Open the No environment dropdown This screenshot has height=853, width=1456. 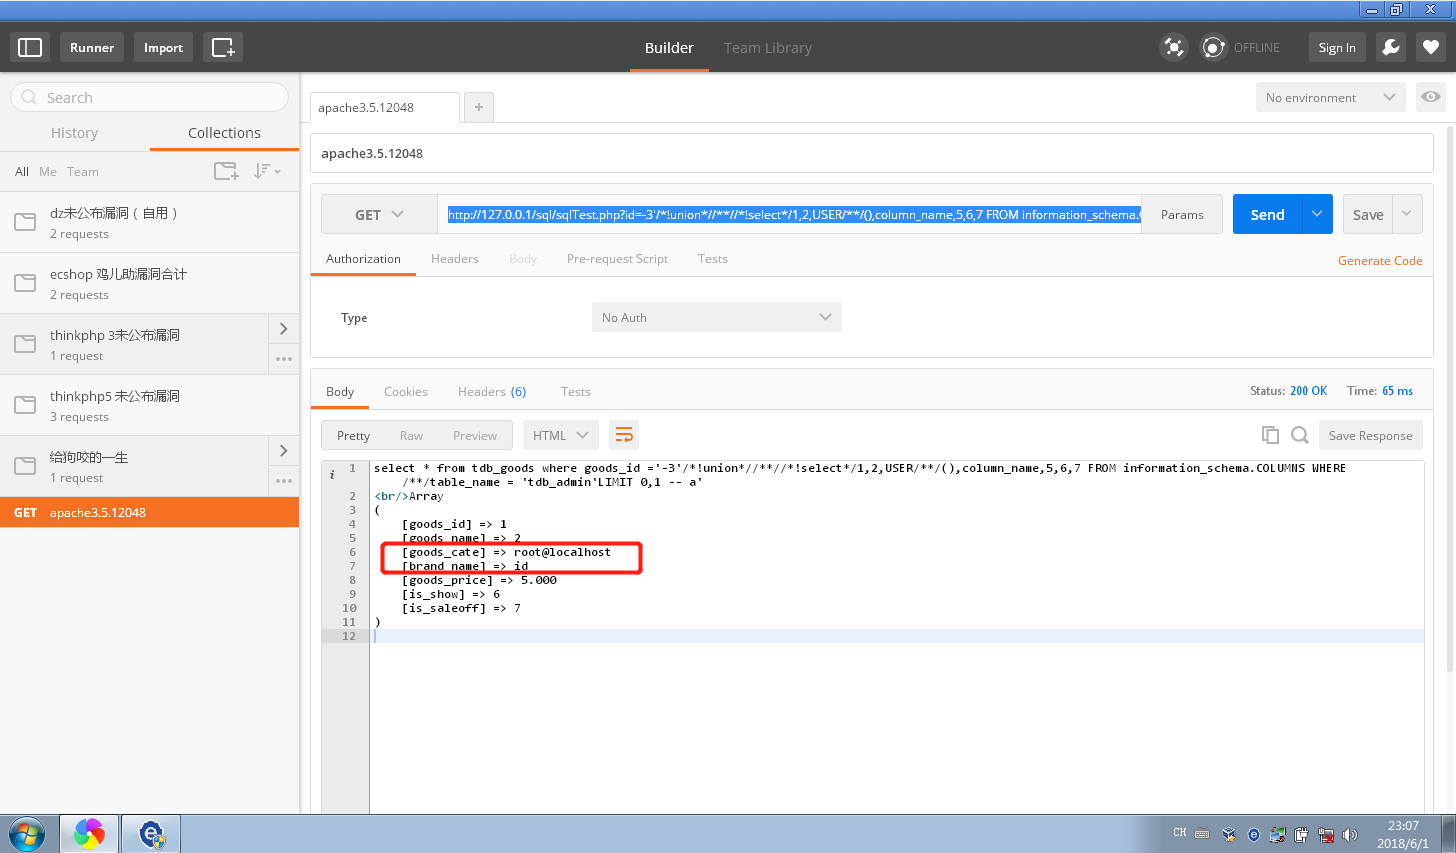coord(1331,97)
